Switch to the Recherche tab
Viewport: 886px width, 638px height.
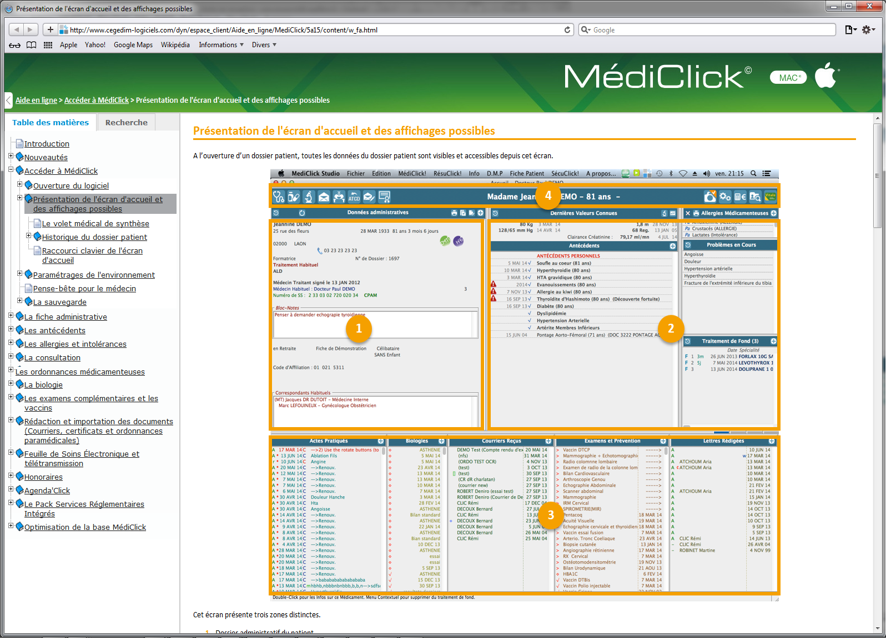[x=126, y=122]
